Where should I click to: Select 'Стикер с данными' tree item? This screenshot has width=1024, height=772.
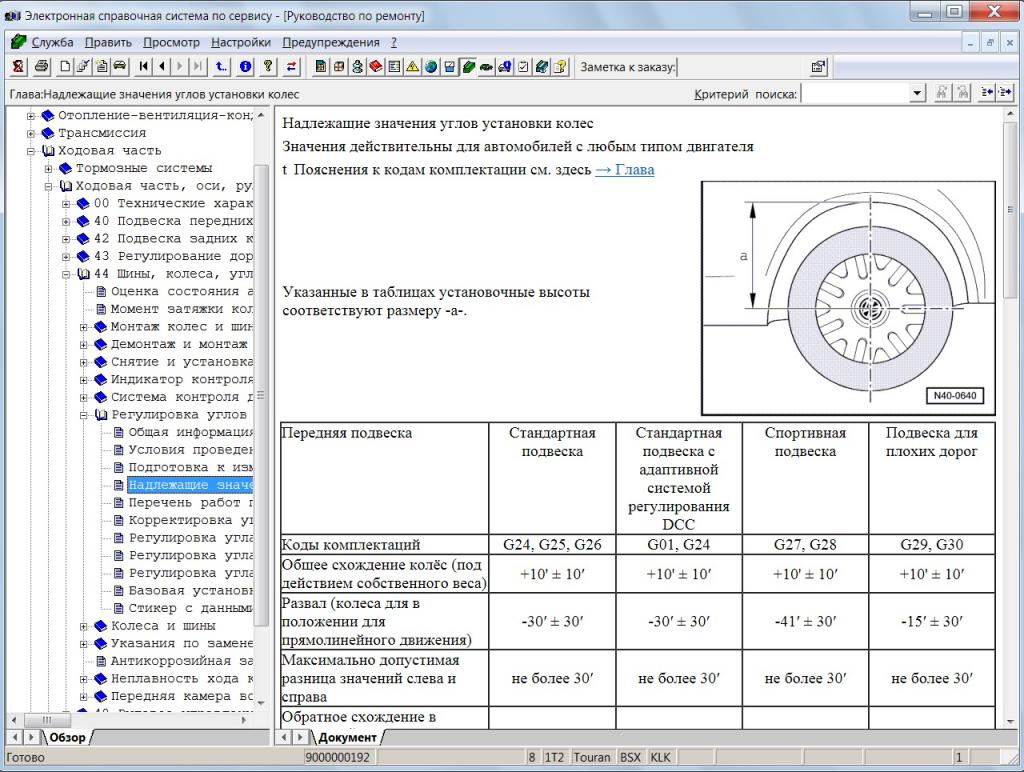click(191, 609)
